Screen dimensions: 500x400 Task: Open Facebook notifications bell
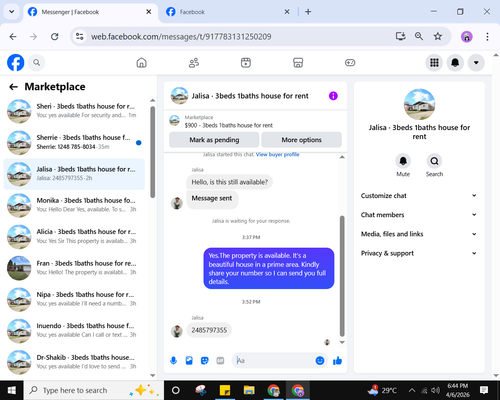[455, 63]
